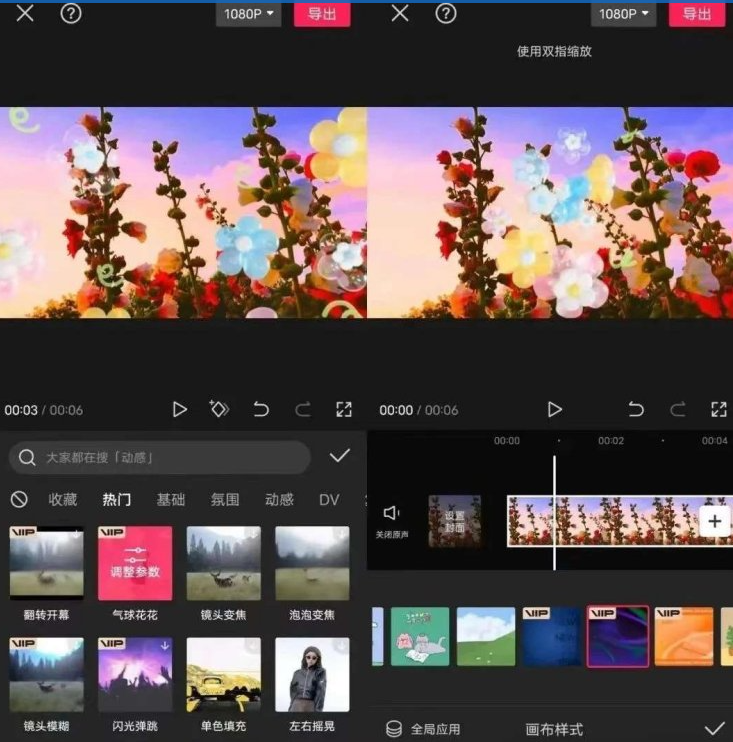
Task: Click the effects search field
Action: (160, 457)
